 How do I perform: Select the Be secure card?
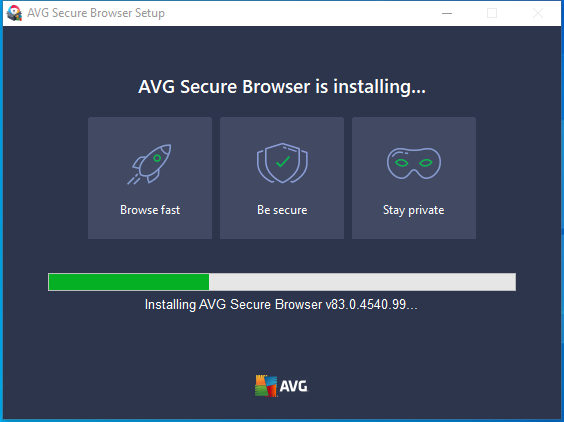point(282,178)
